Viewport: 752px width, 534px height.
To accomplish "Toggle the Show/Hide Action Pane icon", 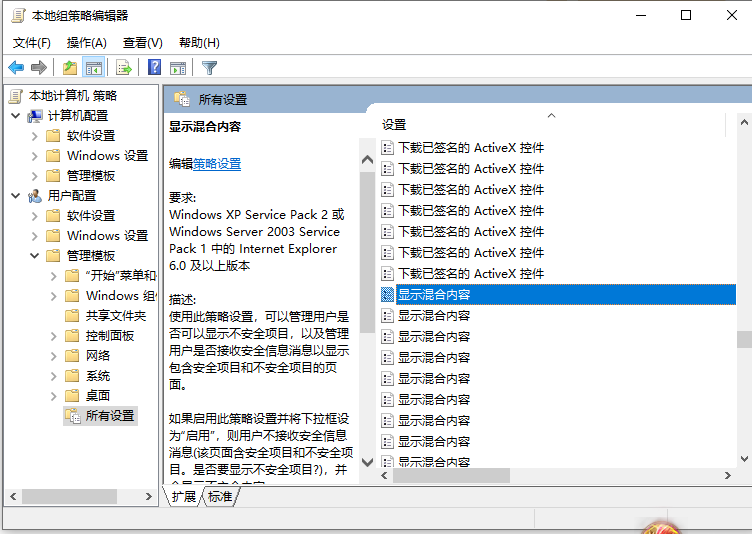I will coord(178,68).
